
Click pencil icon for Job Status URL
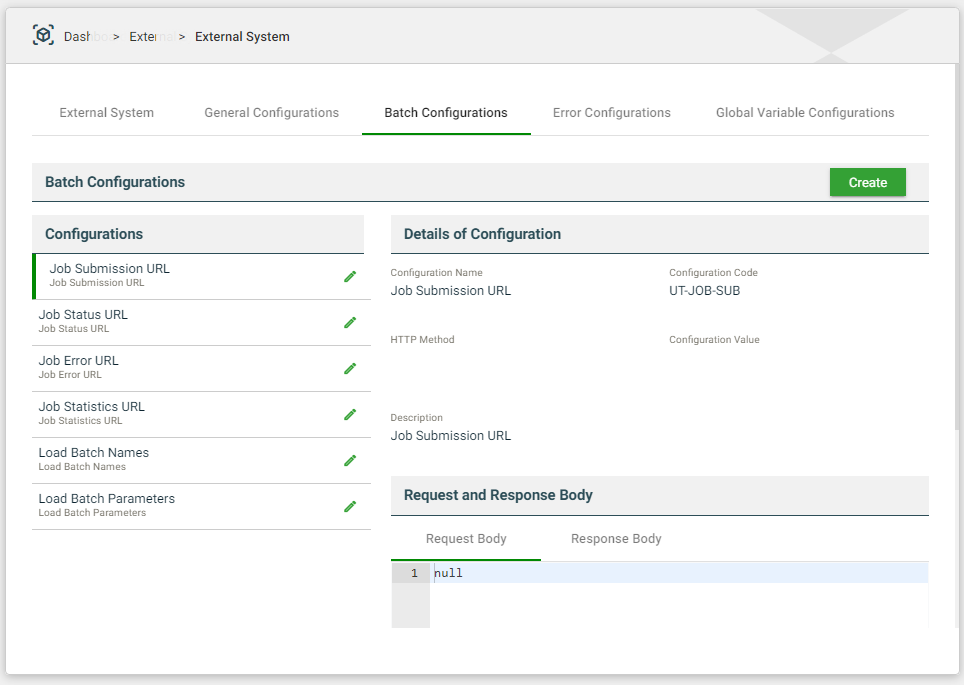click(x=350, y=323)
